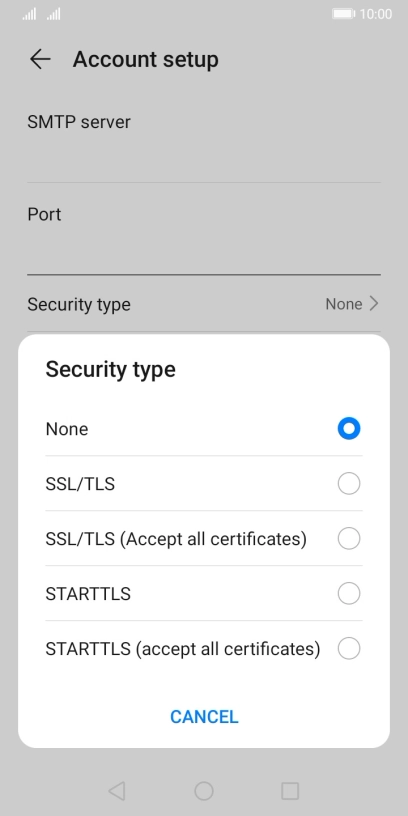Image resolution: width=408 pixels, height=816 pixels.
Task: Tap the Android back navigation triangle
Action: pos(117,790)
